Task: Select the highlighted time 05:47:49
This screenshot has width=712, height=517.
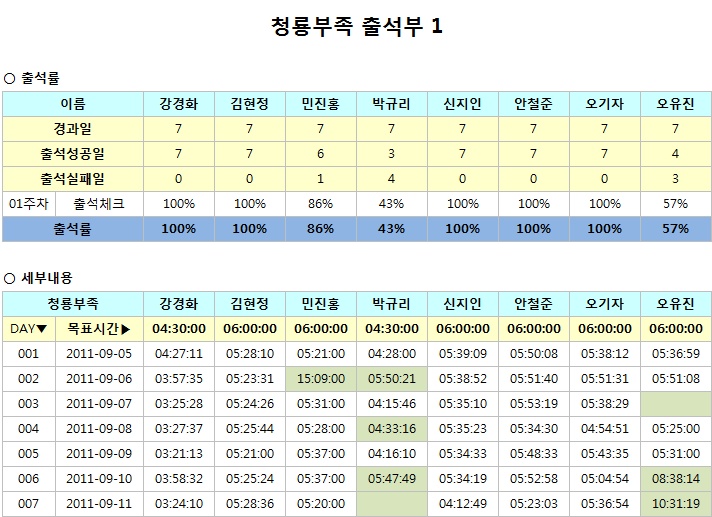Action: pos(391,478)
